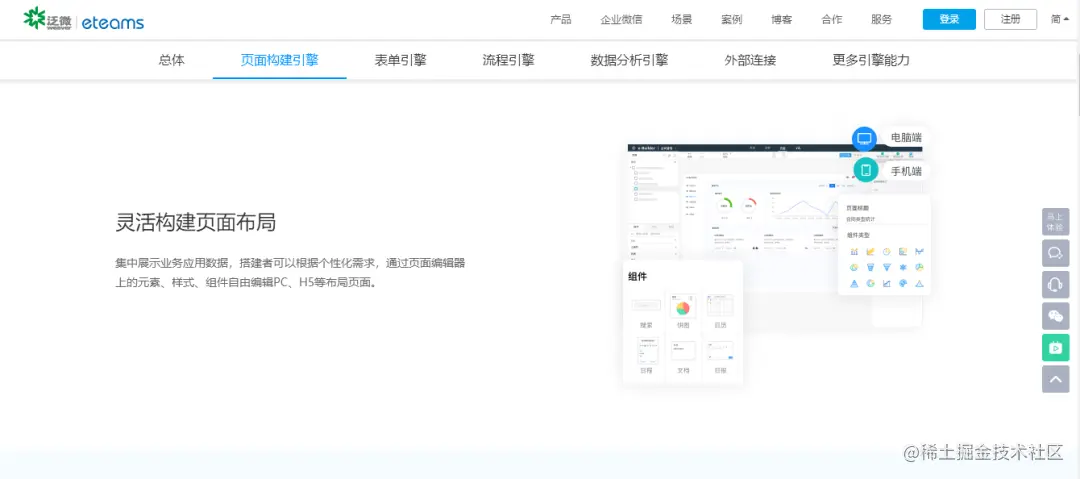Open the 案例 menu item
The height and width of the screenshot is (479, 1080).
click(x=731, y=19)
